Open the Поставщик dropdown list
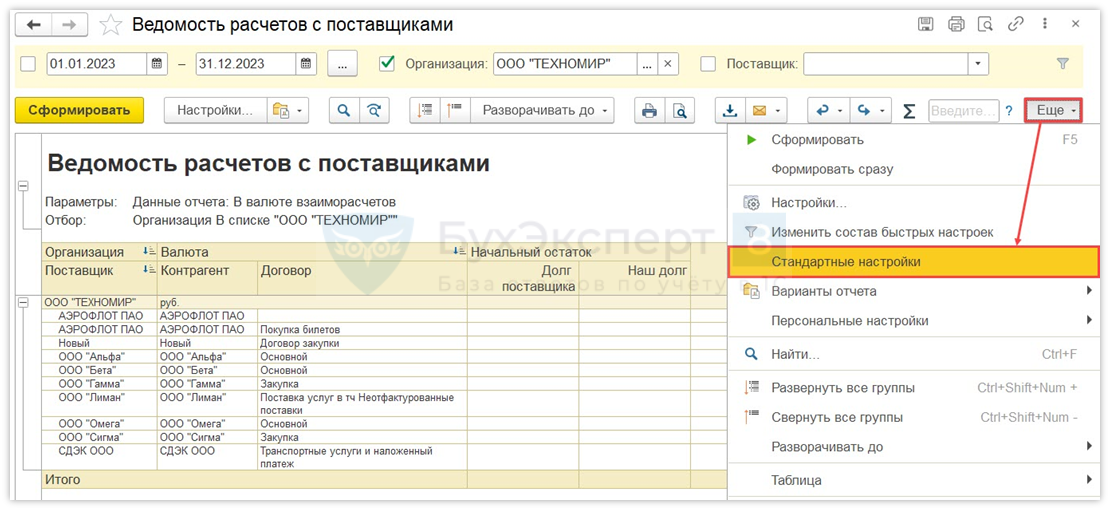 [977, 64]
